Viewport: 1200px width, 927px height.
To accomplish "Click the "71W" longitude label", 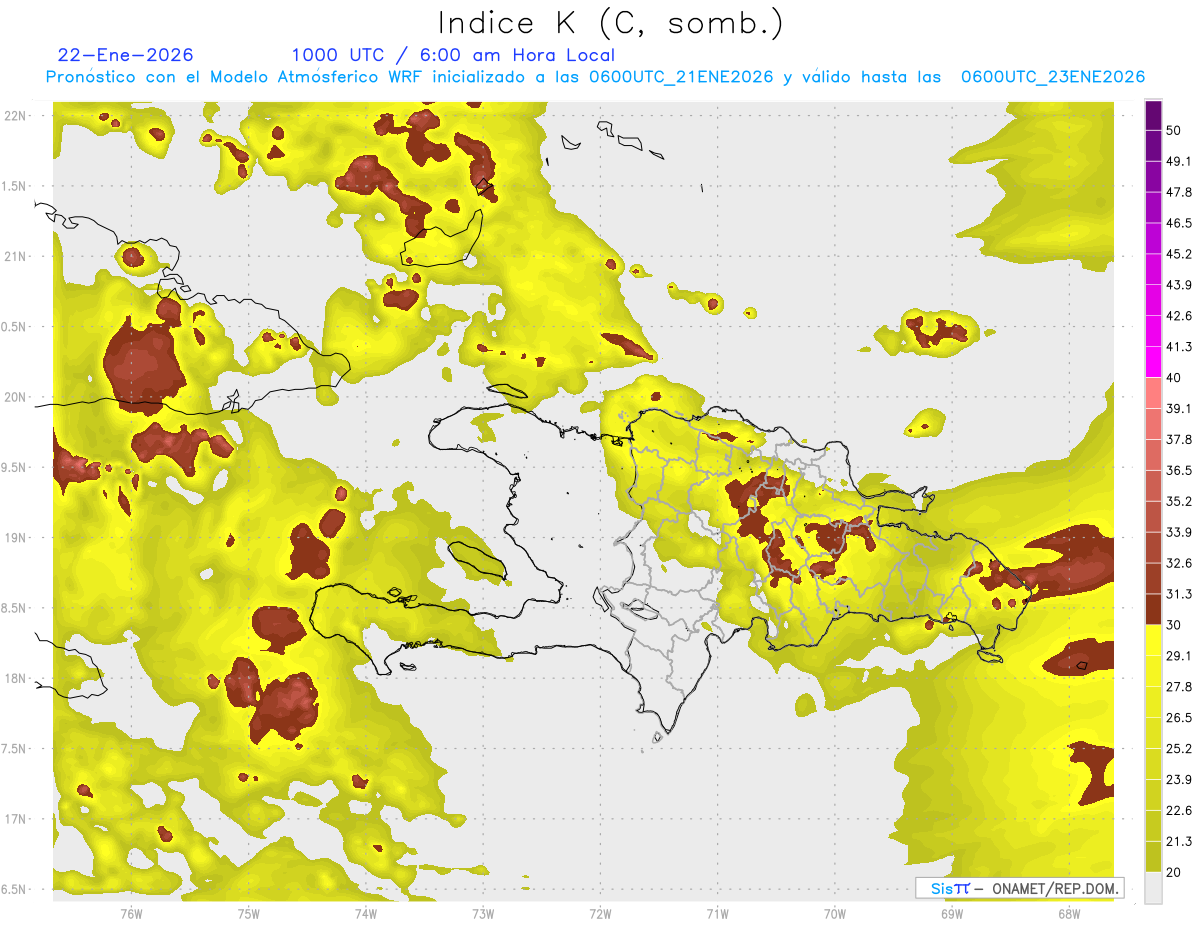I will 717,913.
